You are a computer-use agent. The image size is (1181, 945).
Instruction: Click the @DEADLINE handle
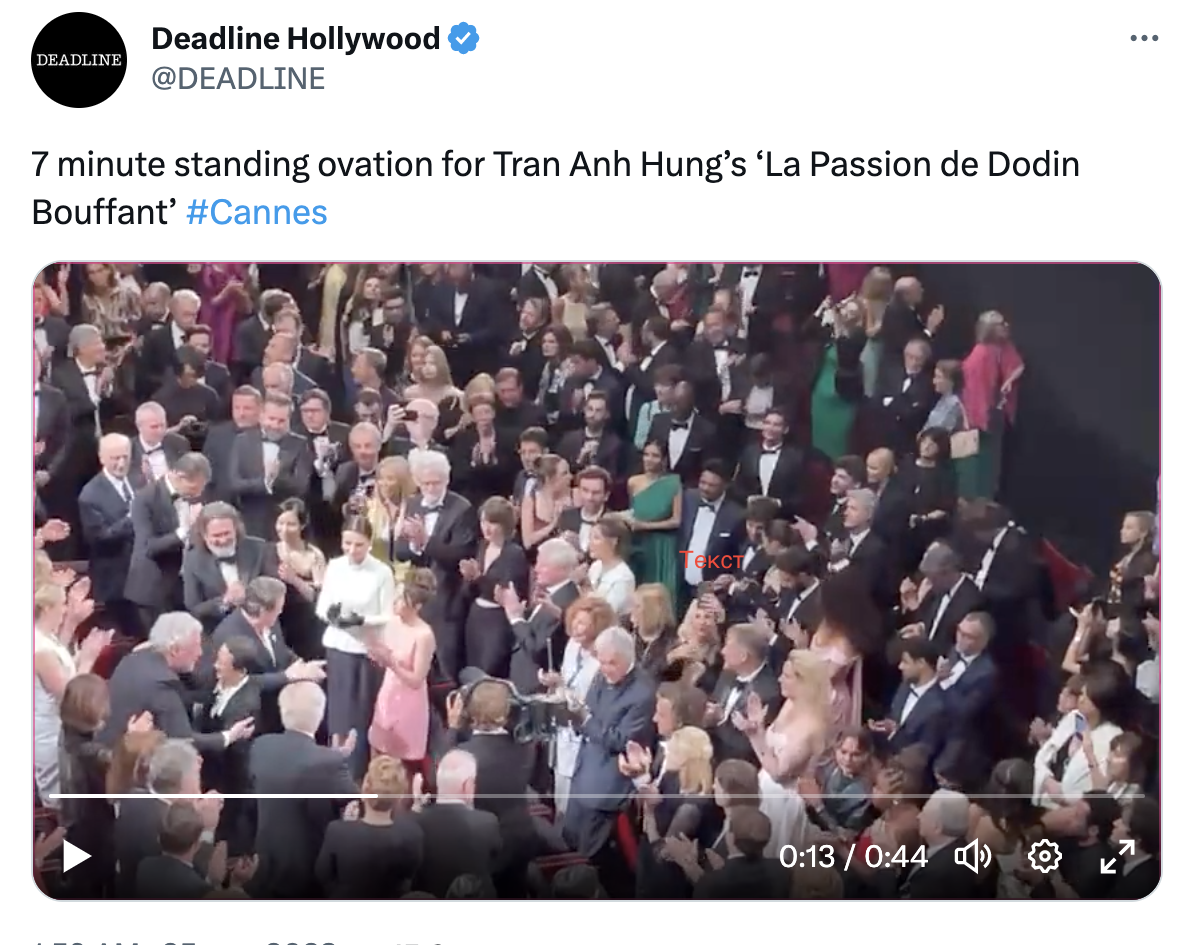[238, 78]
